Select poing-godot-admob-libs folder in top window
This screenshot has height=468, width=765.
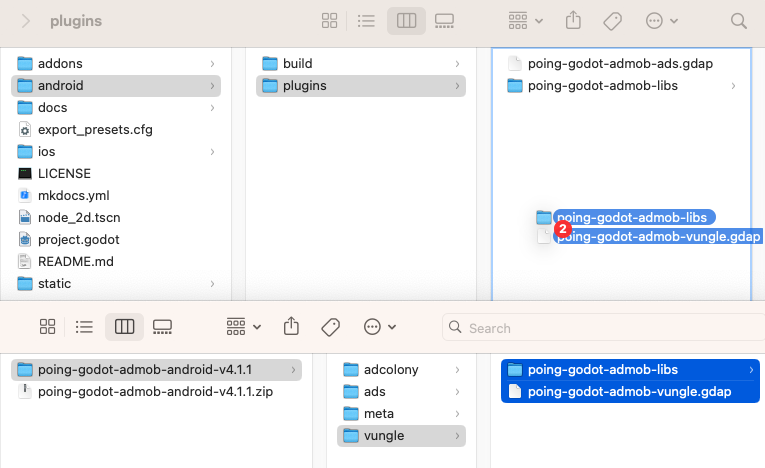coord(621,85)
